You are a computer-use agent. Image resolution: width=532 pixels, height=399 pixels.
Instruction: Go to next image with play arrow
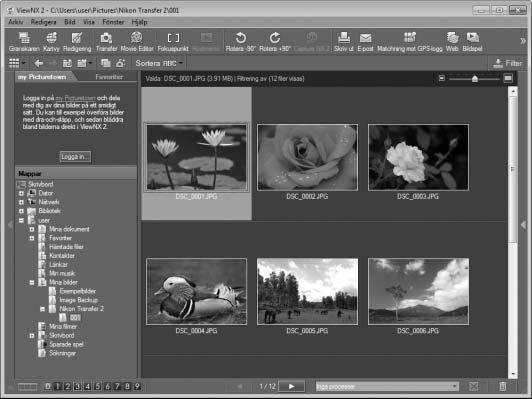tap(291, 386)
